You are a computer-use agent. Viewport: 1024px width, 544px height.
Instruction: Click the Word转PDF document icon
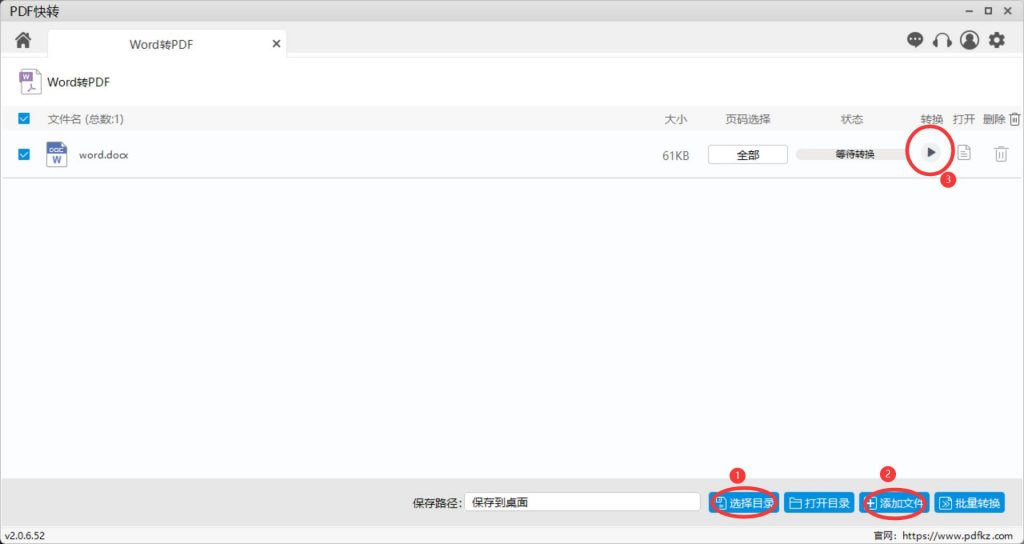[31, 82]
